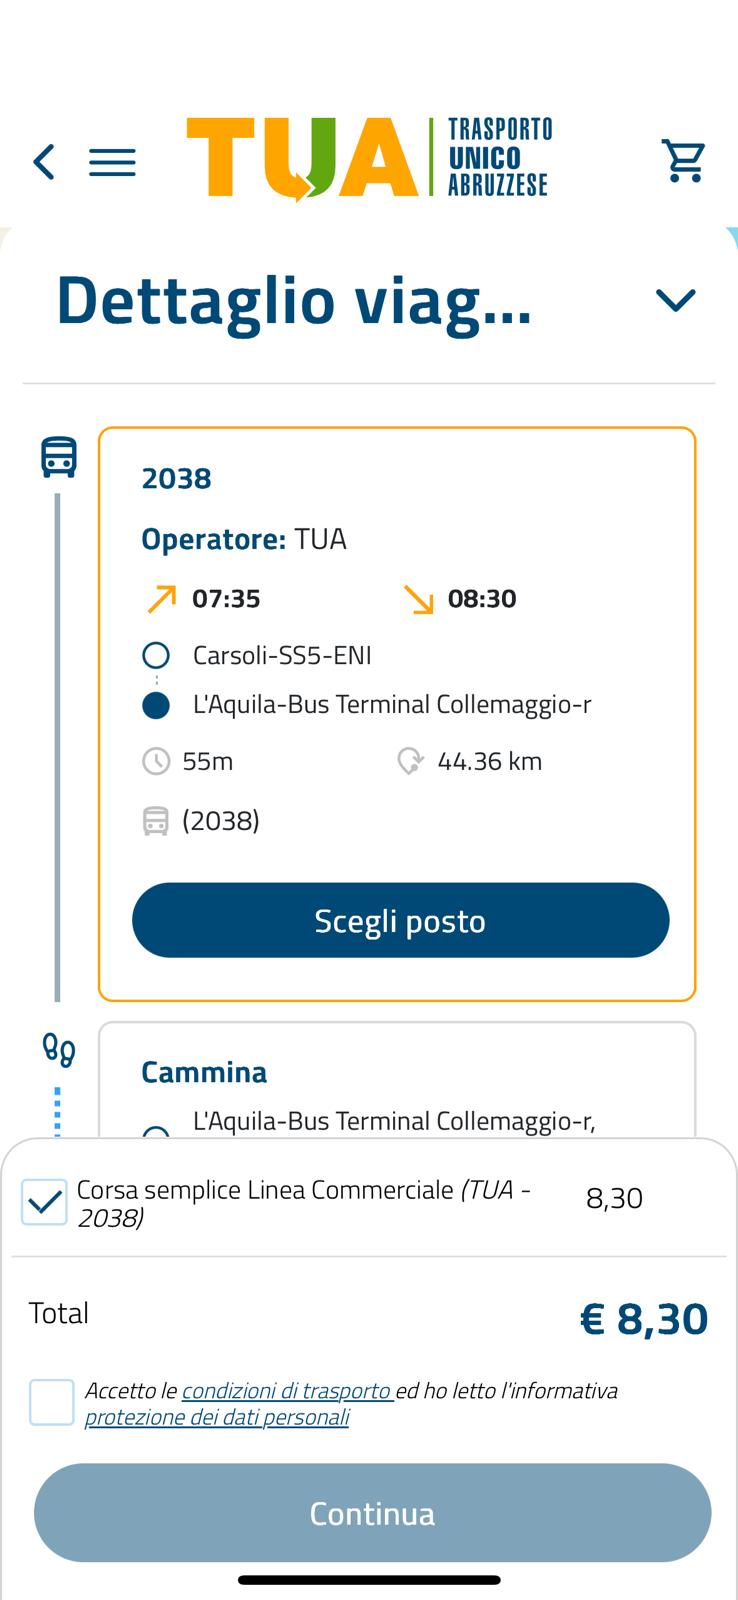Tap the distance icon beside 44.36 km

410,762
